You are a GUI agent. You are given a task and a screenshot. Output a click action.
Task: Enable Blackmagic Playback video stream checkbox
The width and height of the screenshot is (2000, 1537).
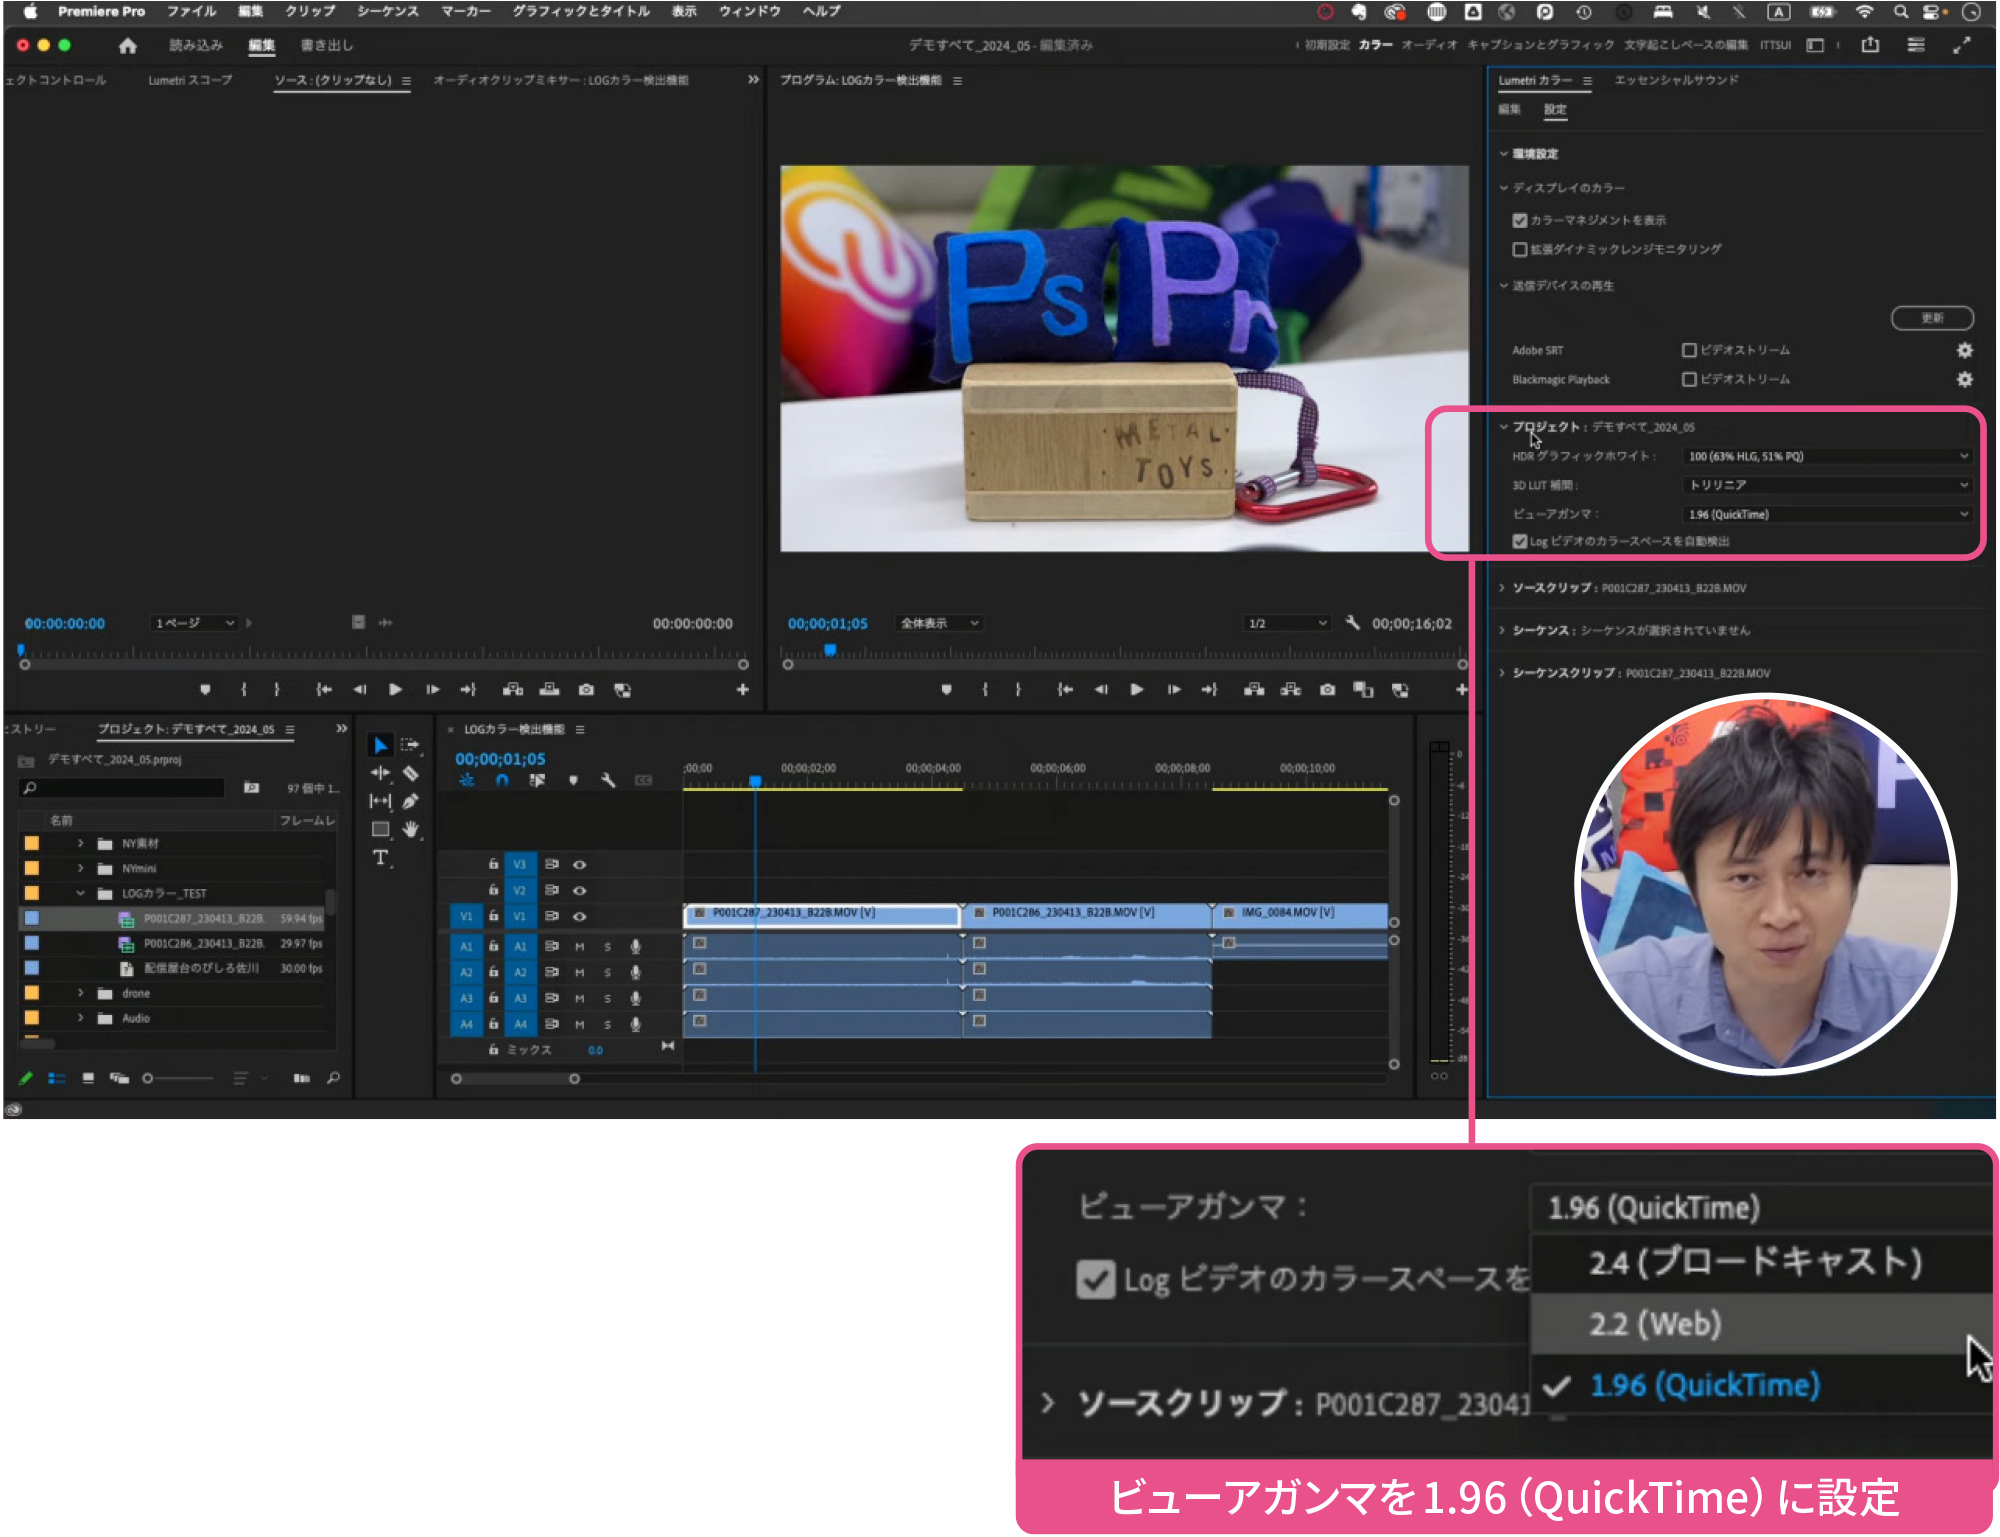(1689, 379)
